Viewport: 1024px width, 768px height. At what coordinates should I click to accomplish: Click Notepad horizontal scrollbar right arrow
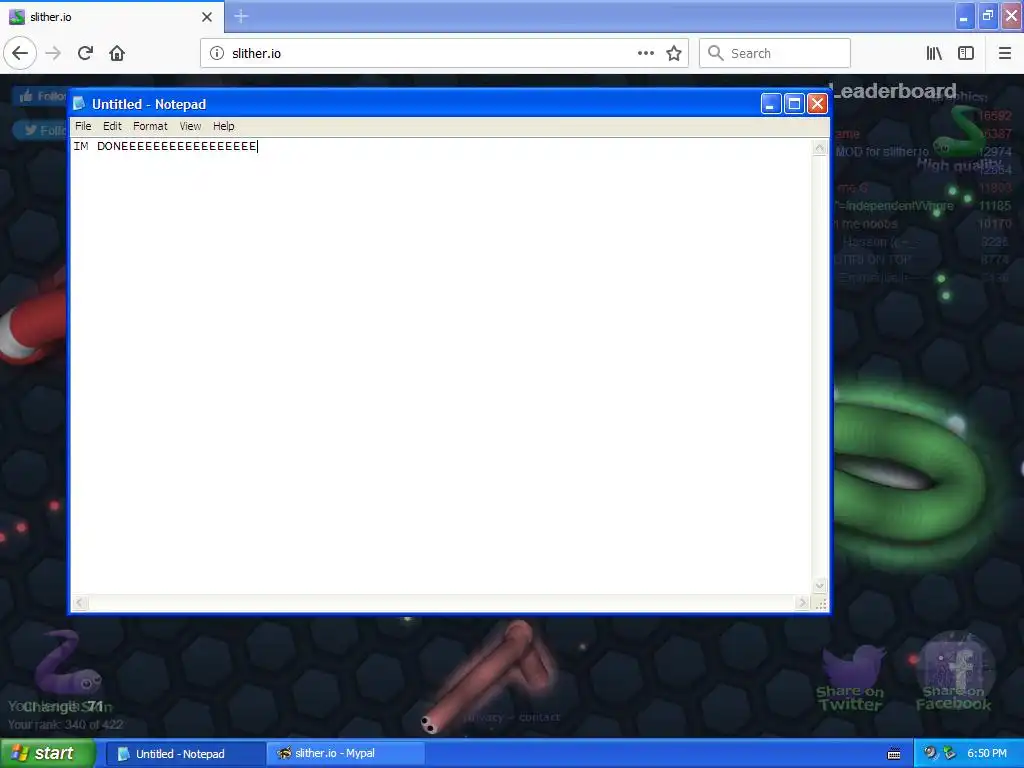803,603
